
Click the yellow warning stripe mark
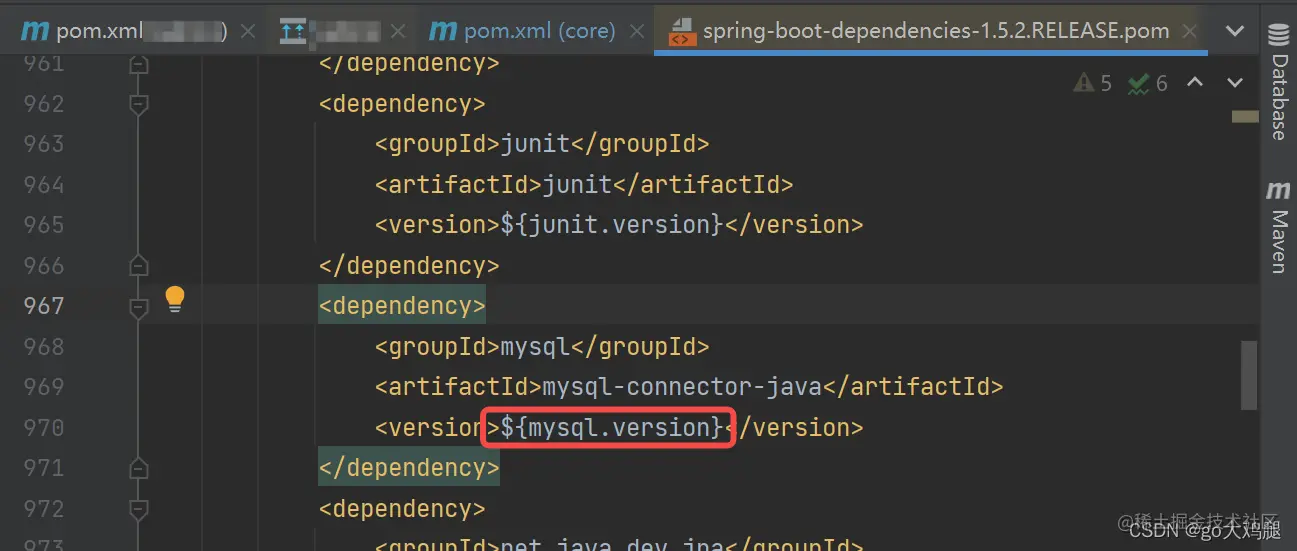1245,117
